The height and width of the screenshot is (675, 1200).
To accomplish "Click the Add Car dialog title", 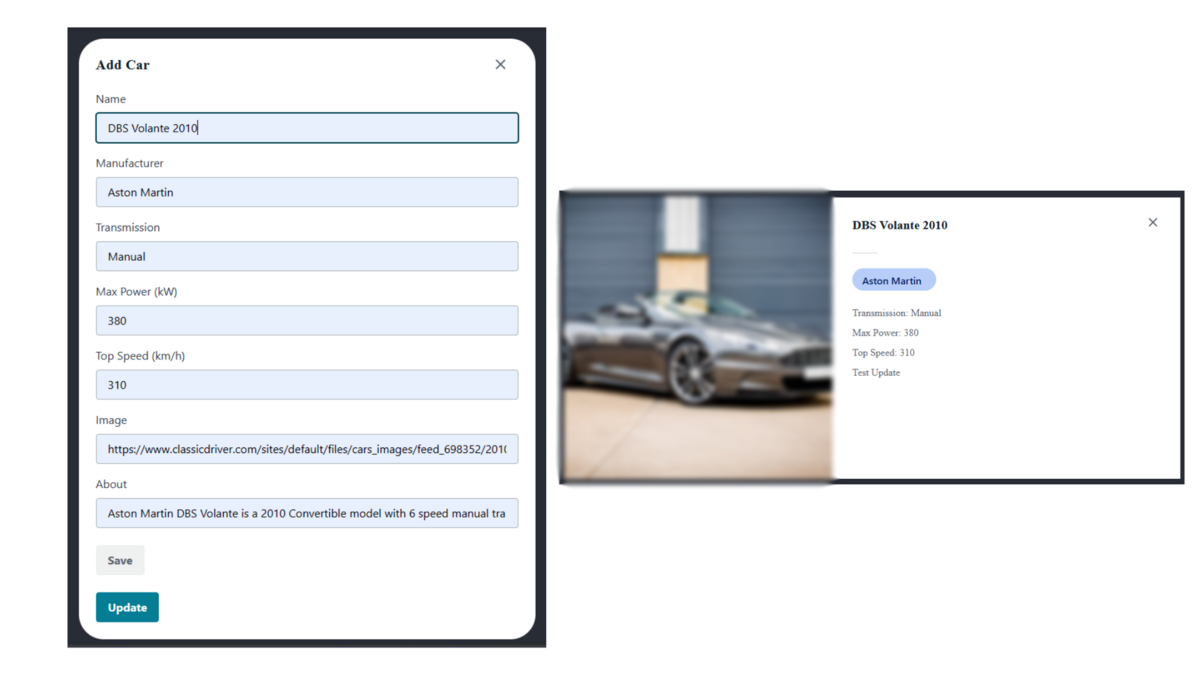I will (x=123, y=65).
